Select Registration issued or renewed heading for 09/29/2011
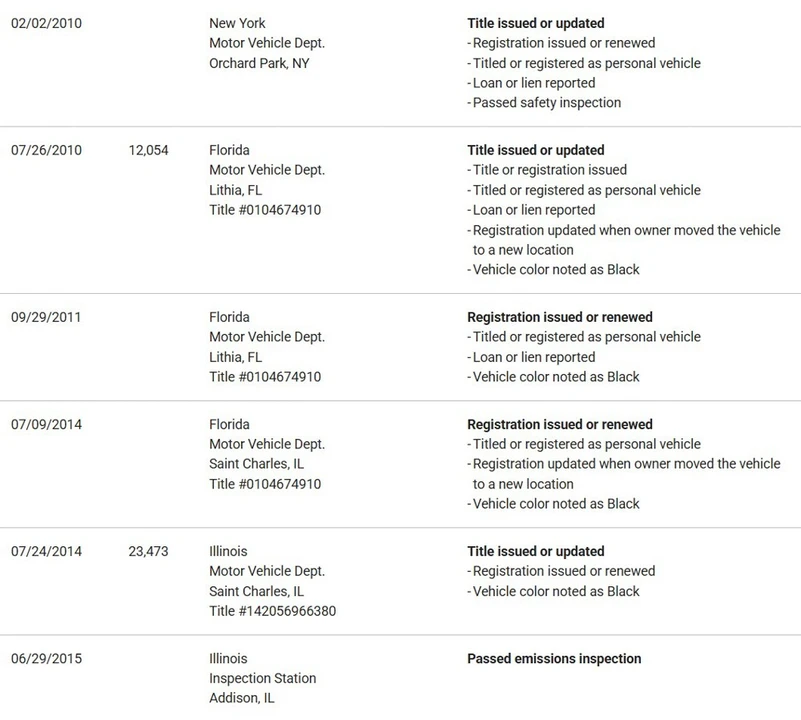The height and width of the screenshot is (720, 801). point(560,317)
